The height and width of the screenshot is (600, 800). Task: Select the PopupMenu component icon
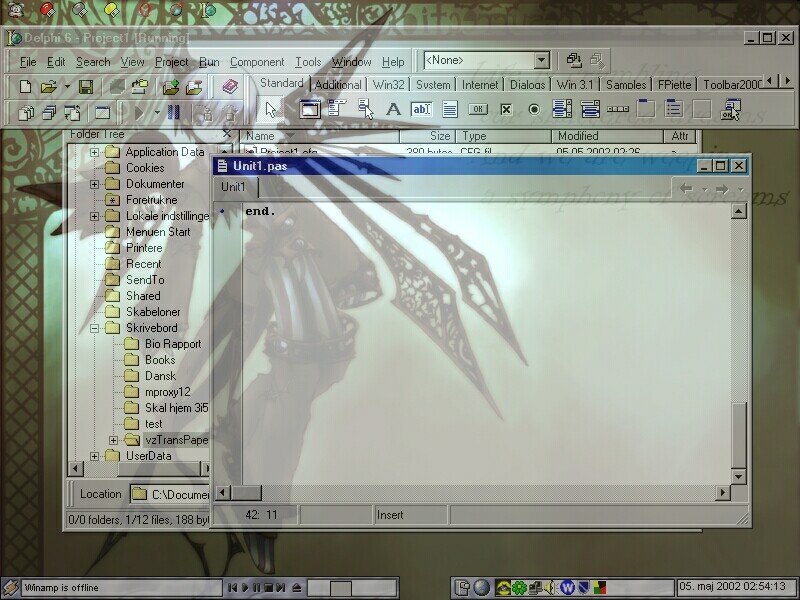[365, 109]
